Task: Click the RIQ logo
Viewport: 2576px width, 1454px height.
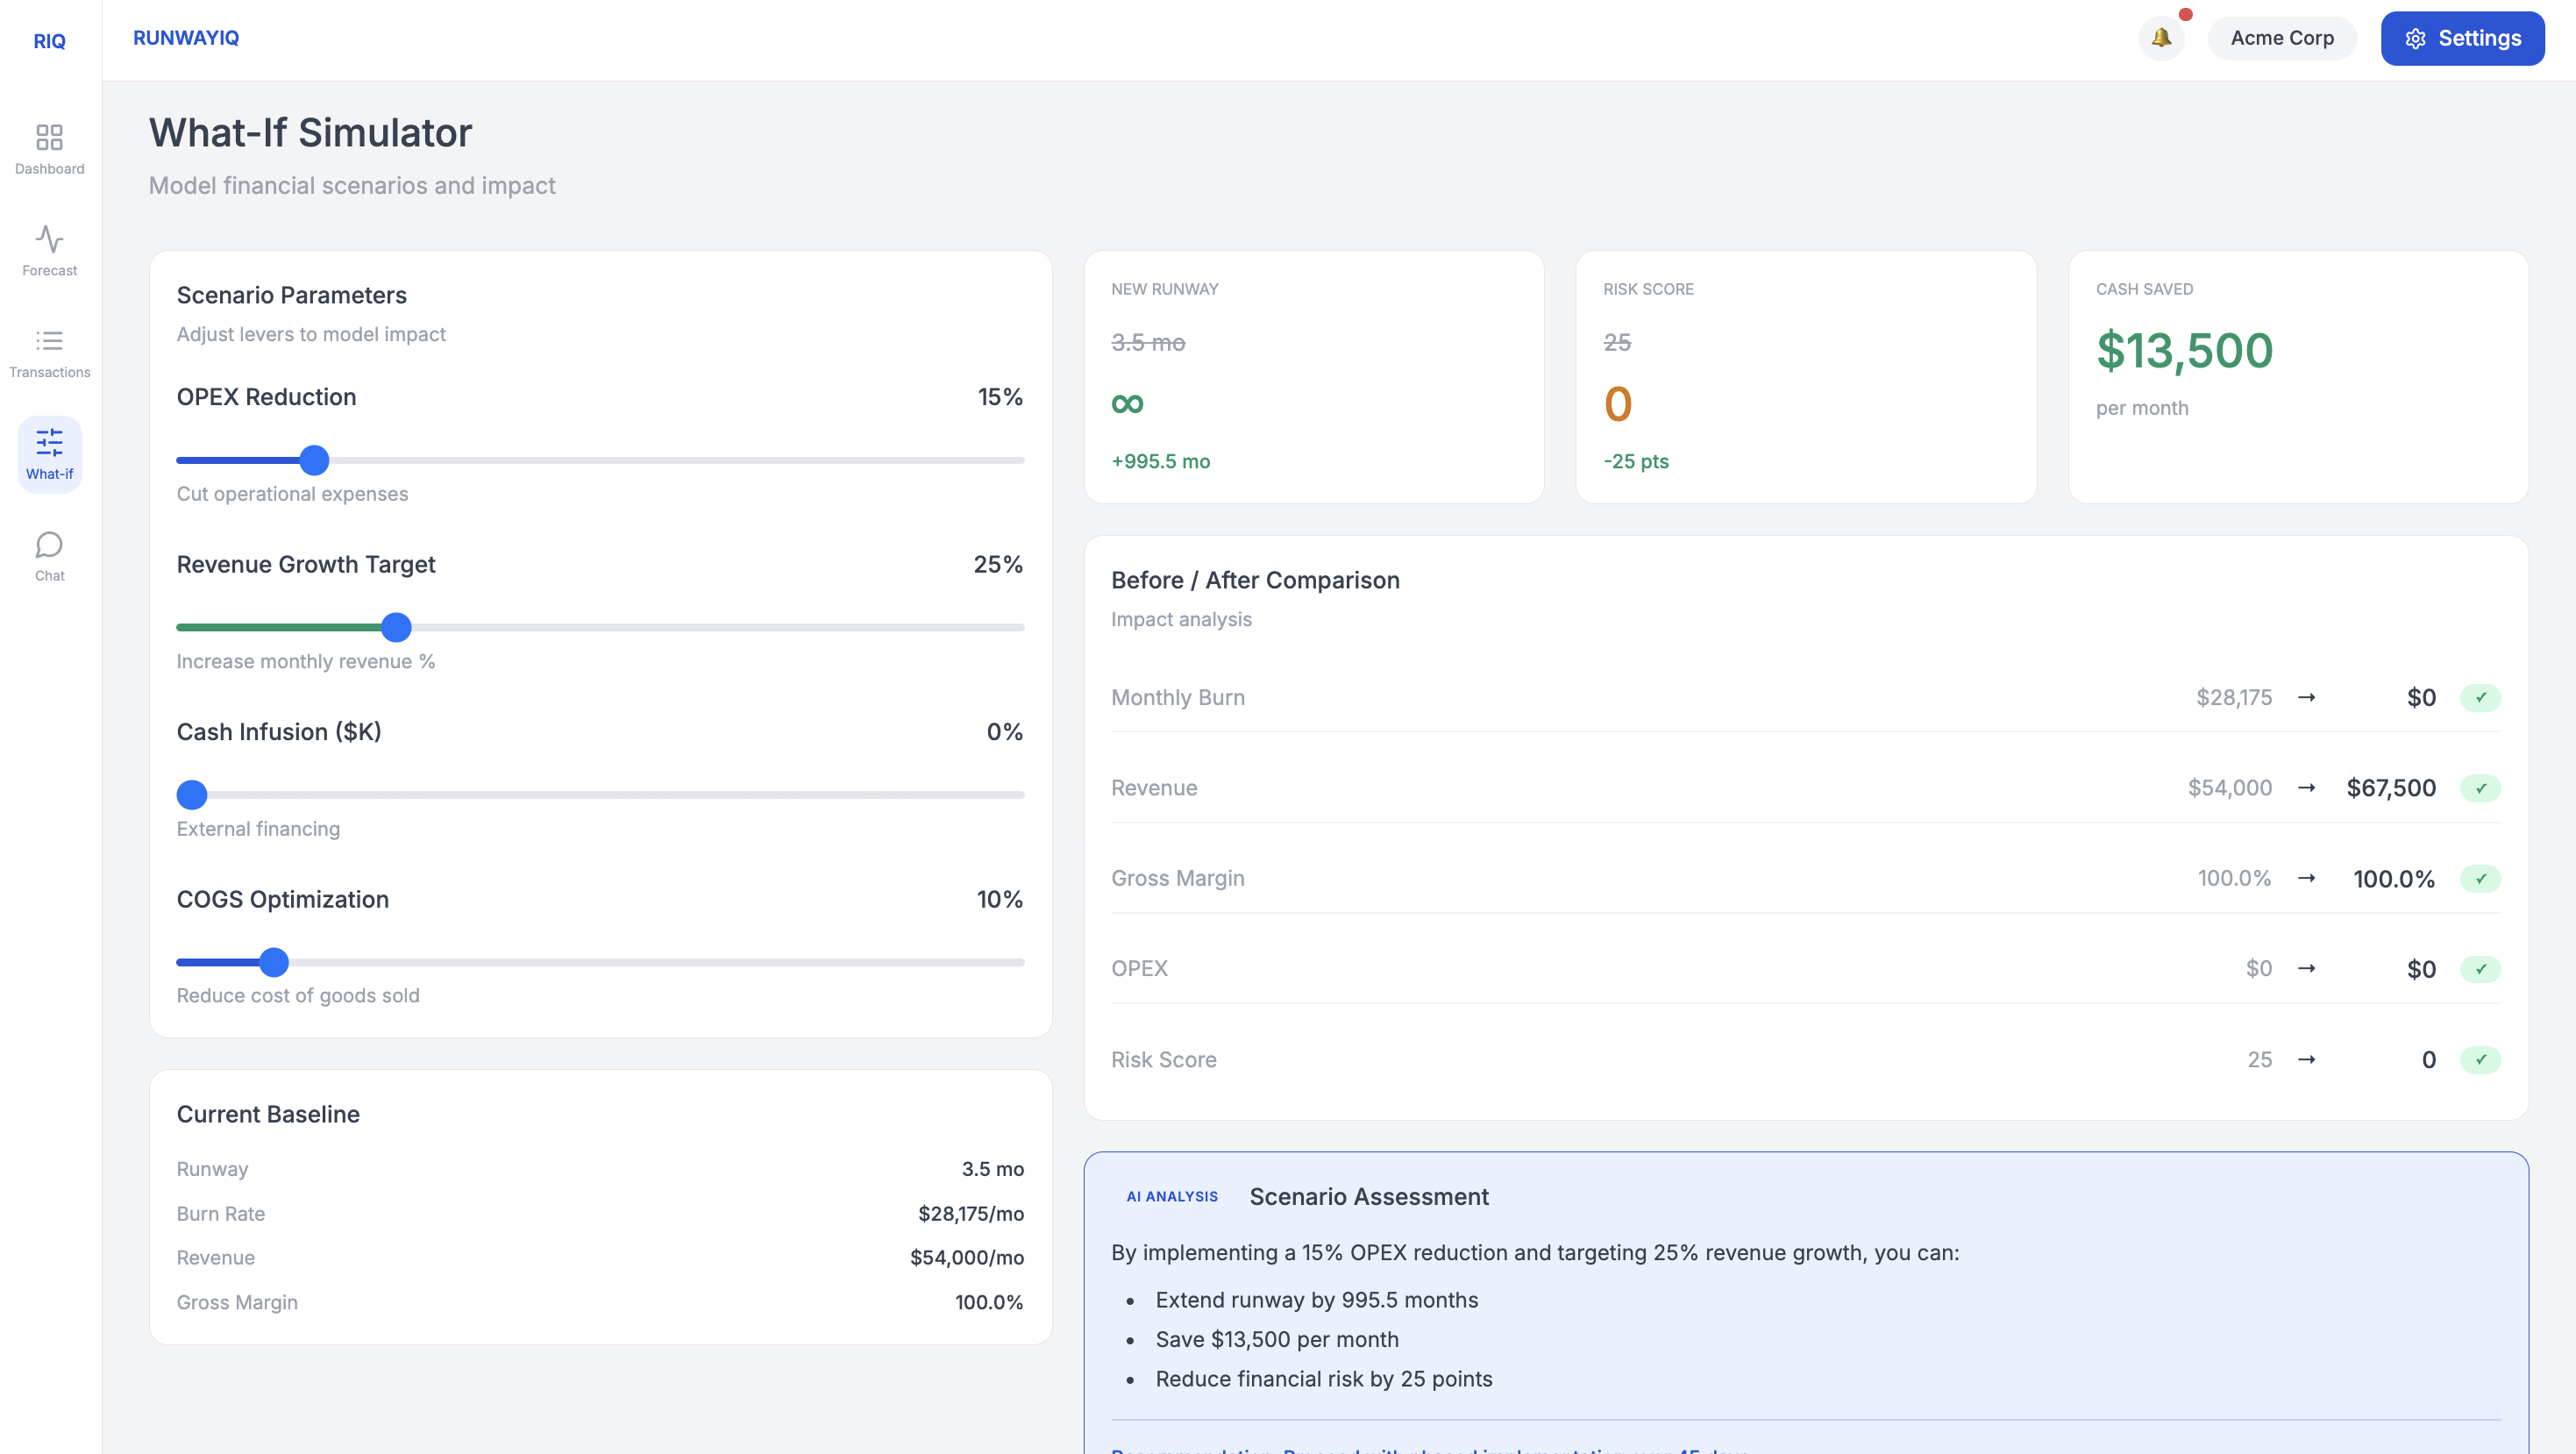Action: tap(49, 41)
